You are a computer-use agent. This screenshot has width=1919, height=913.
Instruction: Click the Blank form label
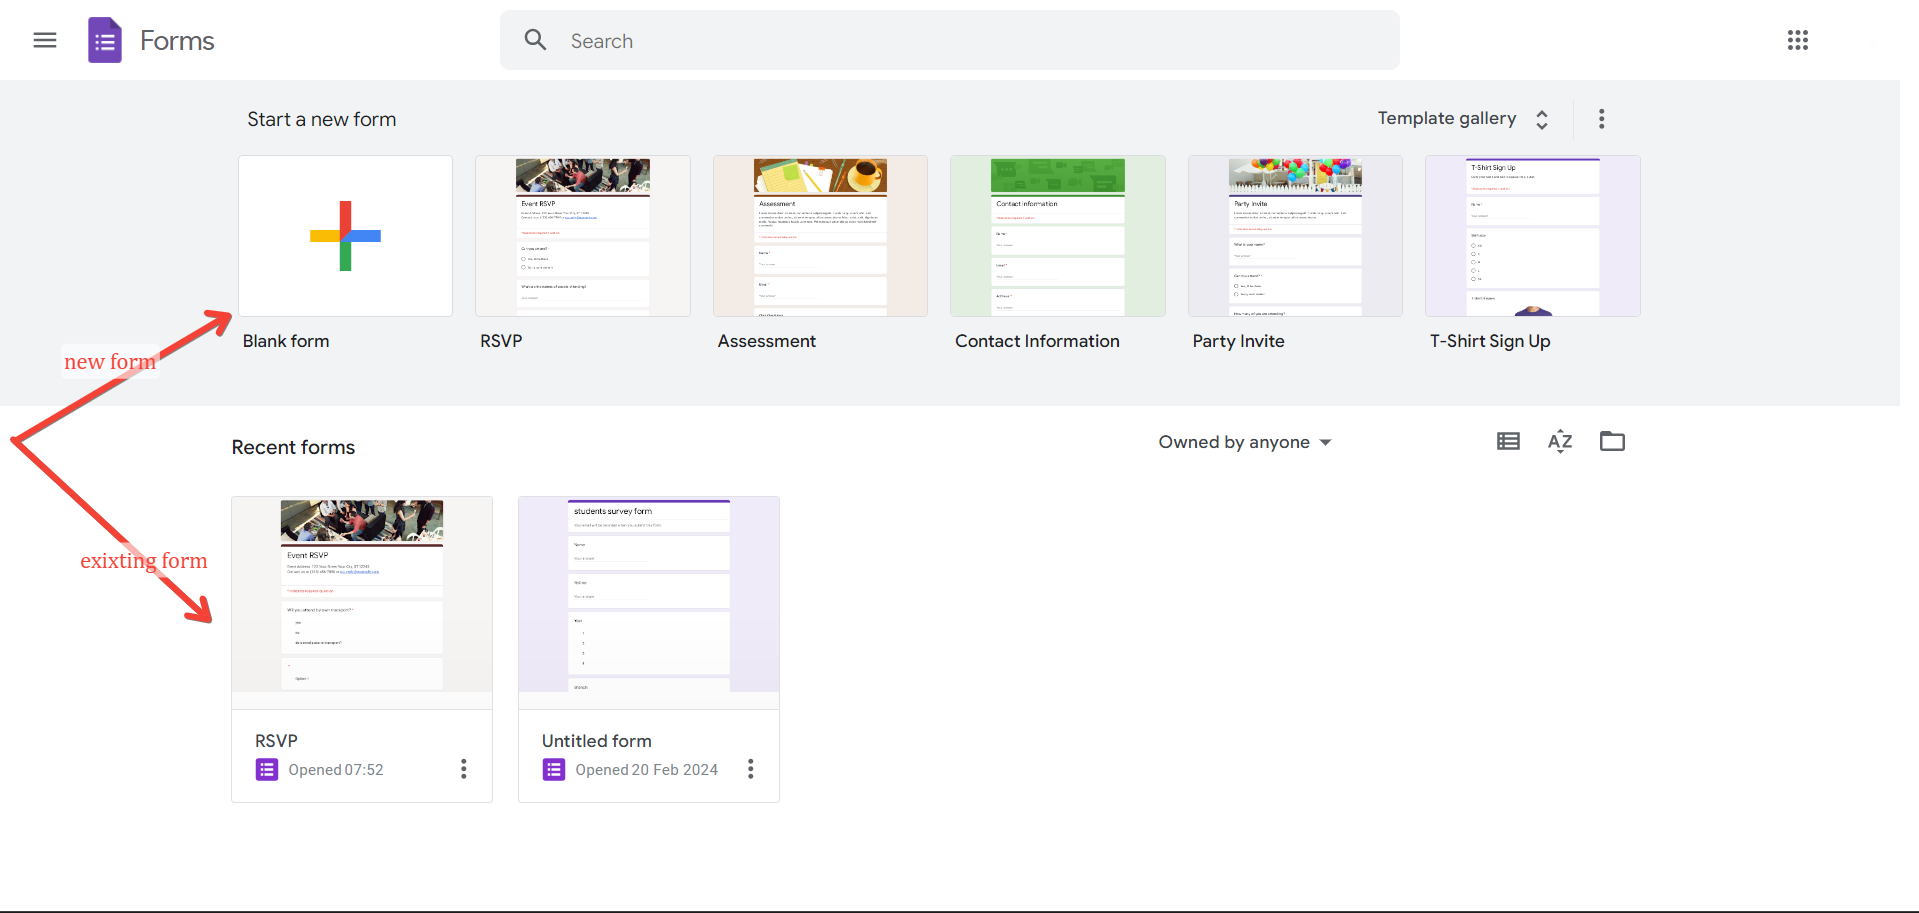click(x=286, y=341)
